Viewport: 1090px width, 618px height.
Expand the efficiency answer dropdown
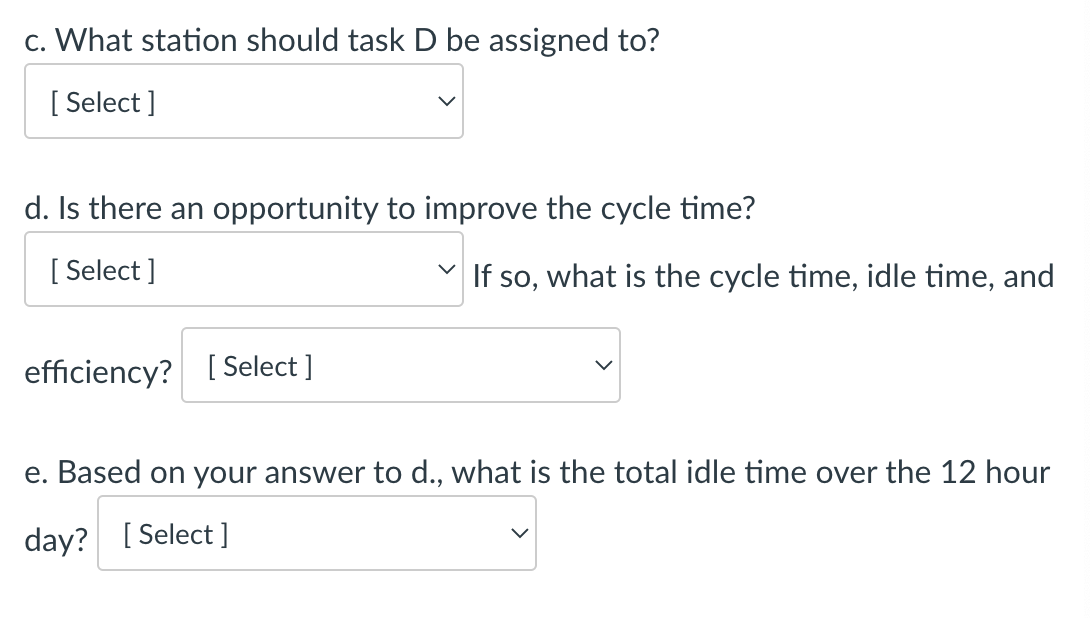400,366
